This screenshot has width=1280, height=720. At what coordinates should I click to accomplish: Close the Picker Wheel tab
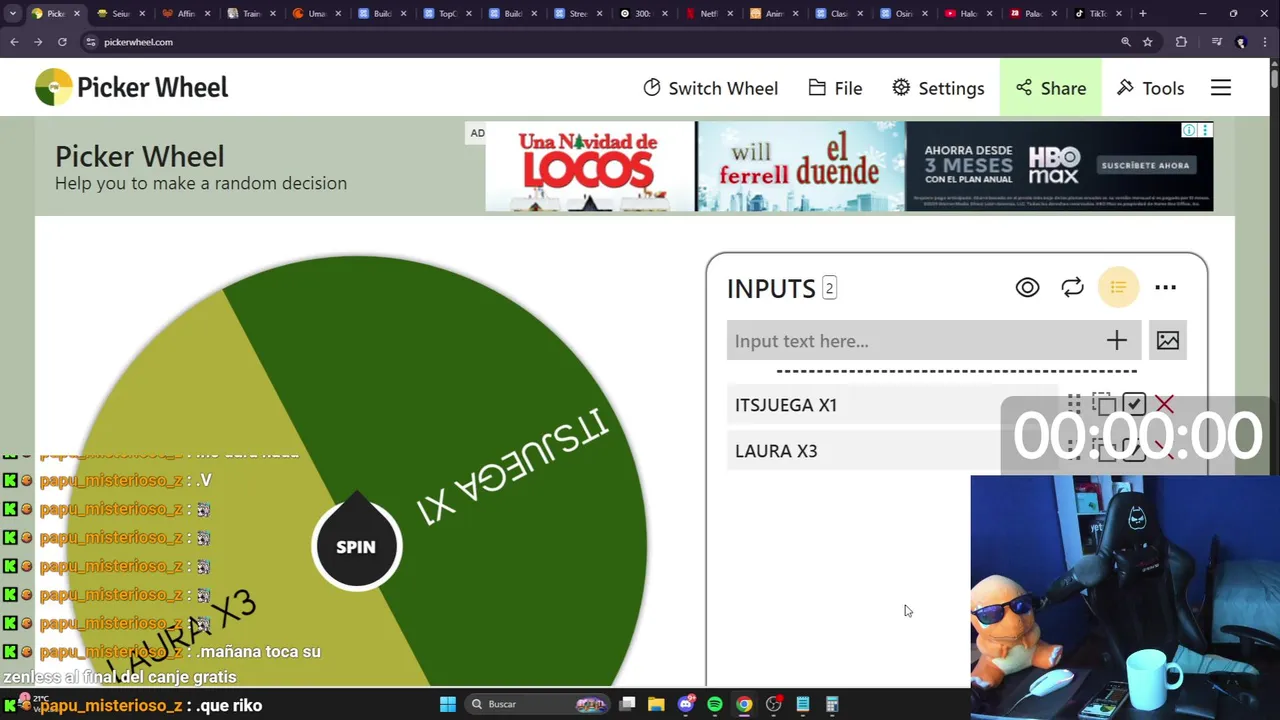pyautogui.click(x=76, y=14)
